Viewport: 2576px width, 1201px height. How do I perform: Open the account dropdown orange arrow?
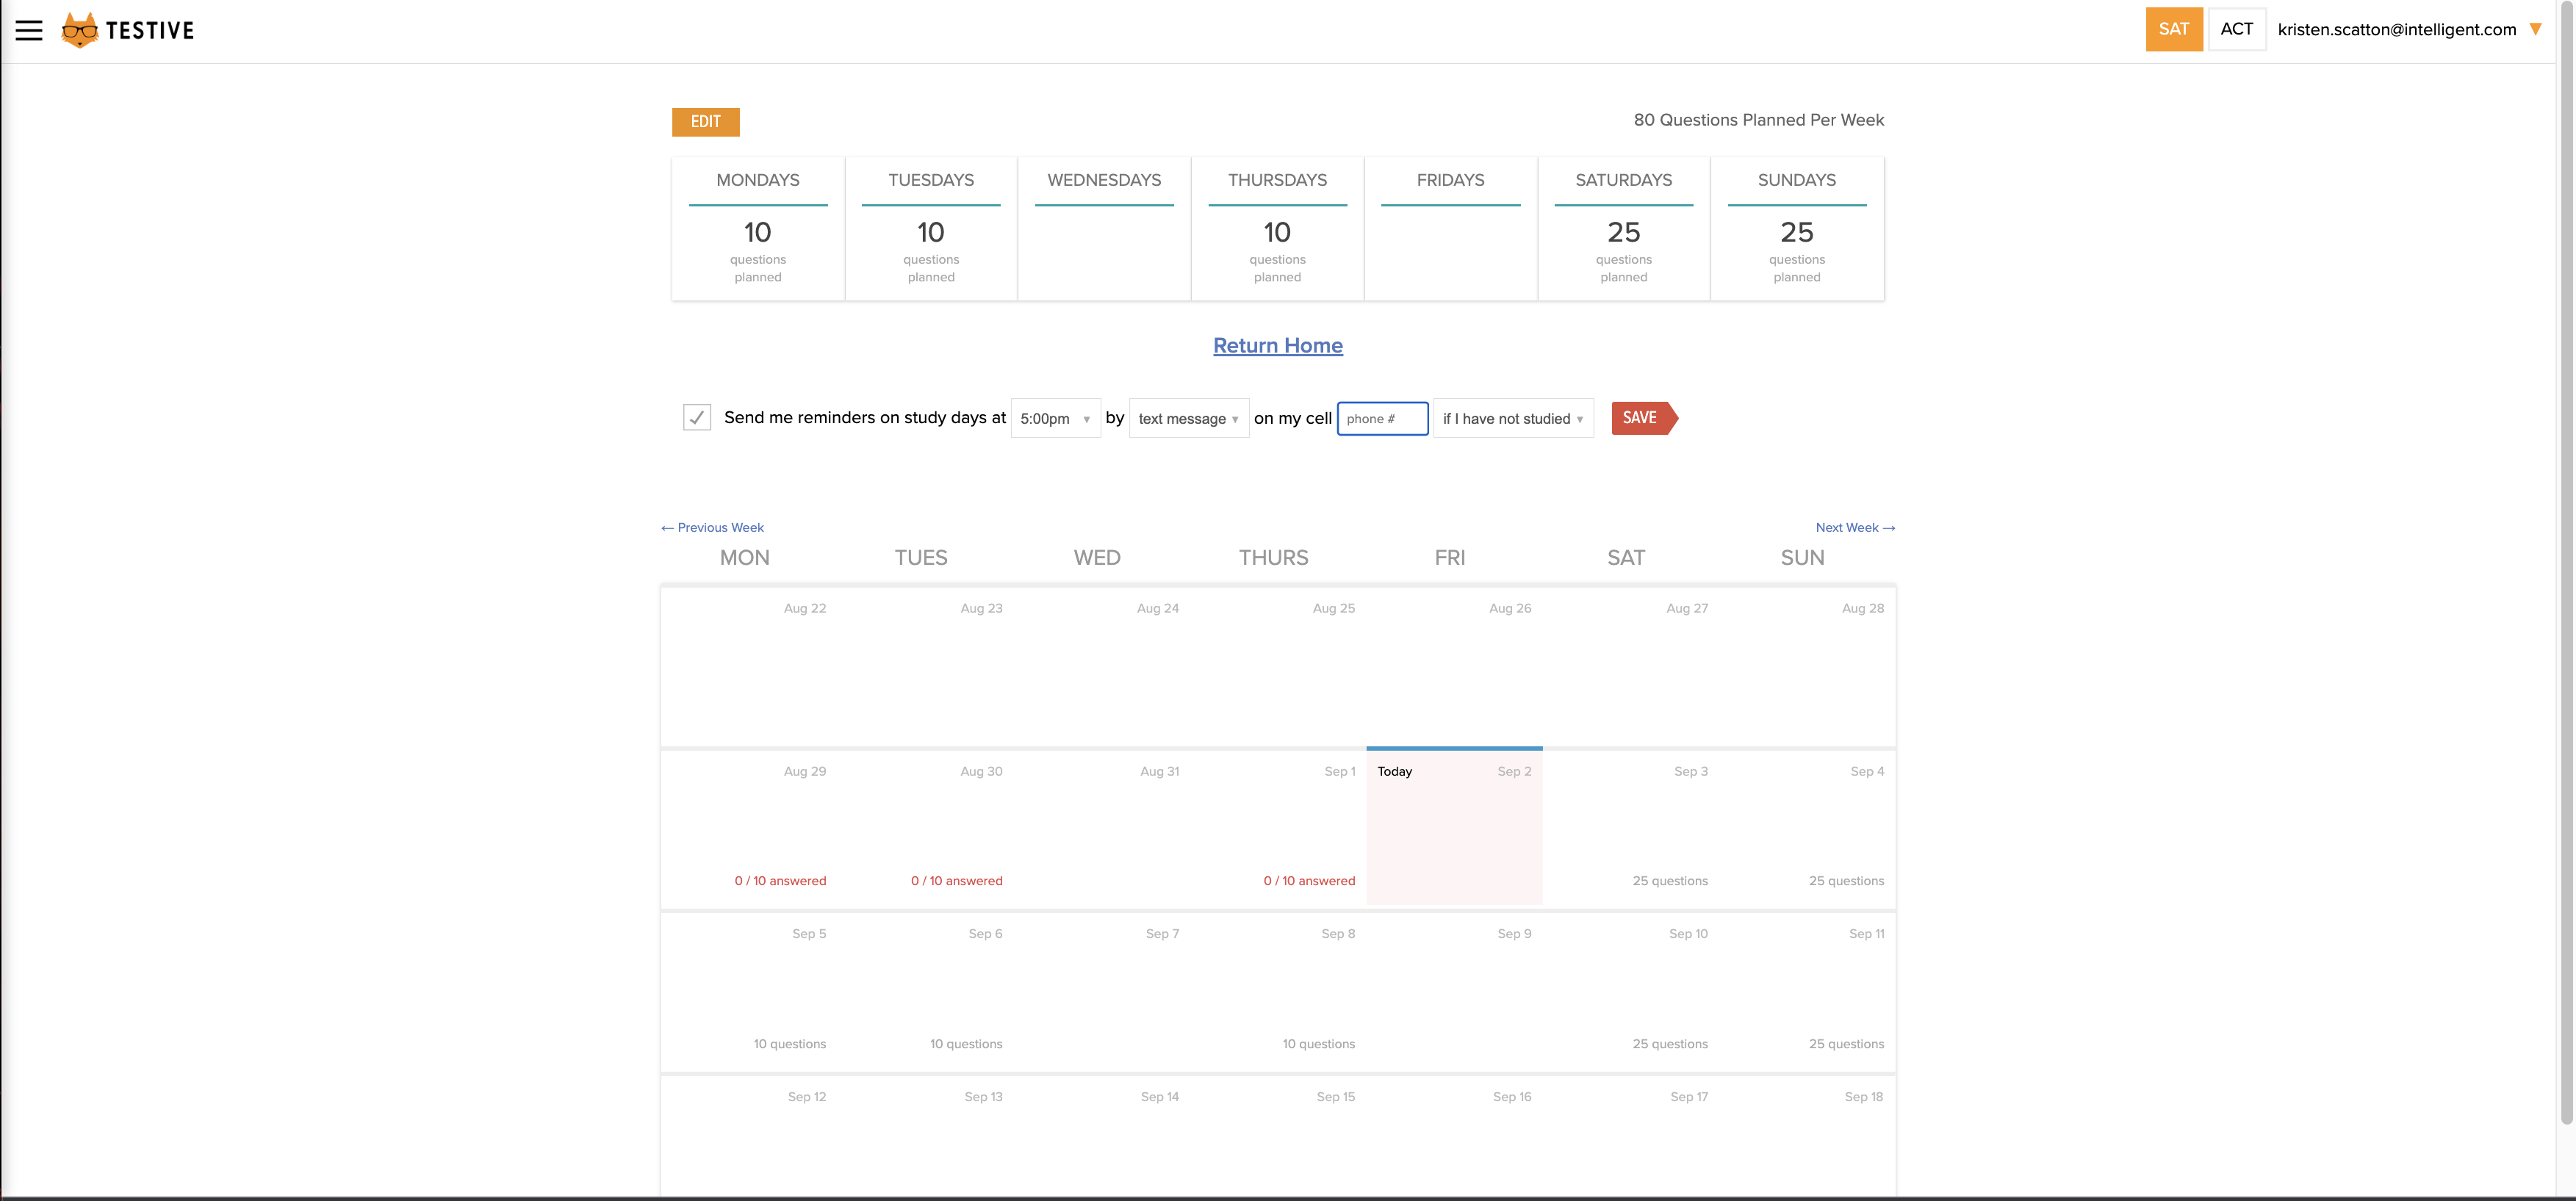point(2535,30)
